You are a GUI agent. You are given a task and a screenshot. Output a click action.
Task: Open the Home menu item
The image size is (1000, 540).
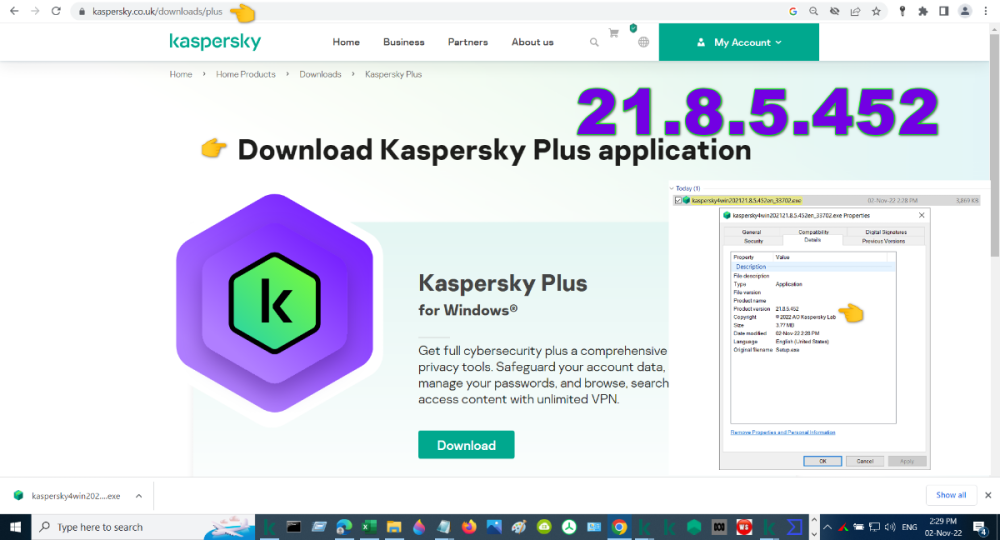346,42
